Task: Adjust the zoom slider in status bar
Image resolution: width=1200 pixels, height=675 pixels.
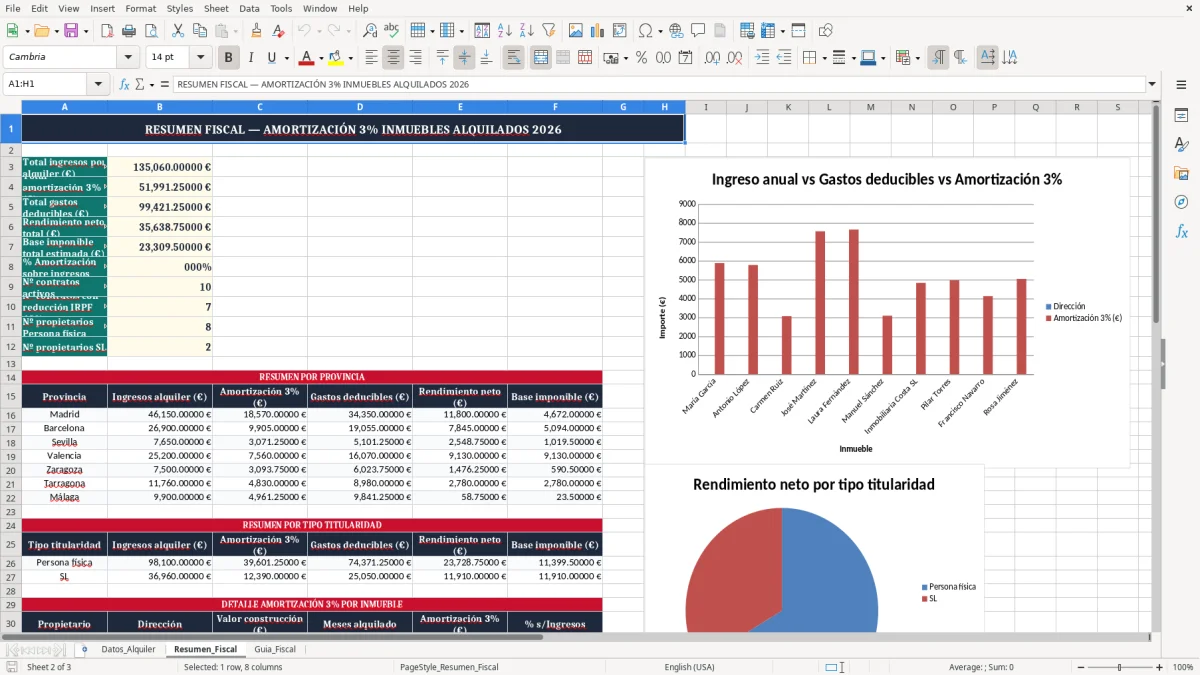Action: click(x=1119, y=667)
